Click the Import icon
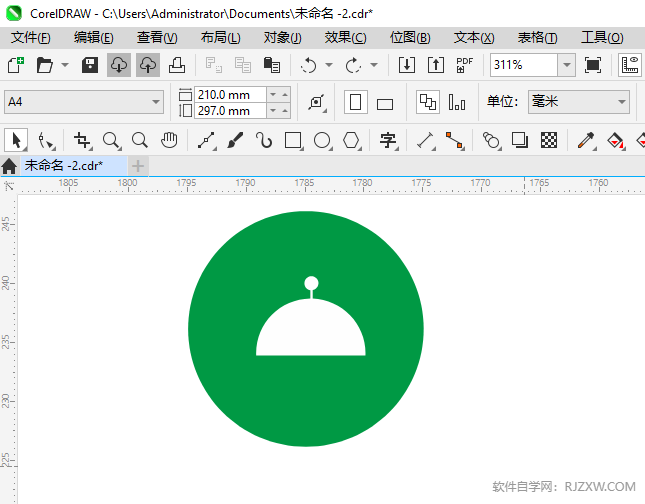This screenshot has height=504, width=645. tap(407, 65)
